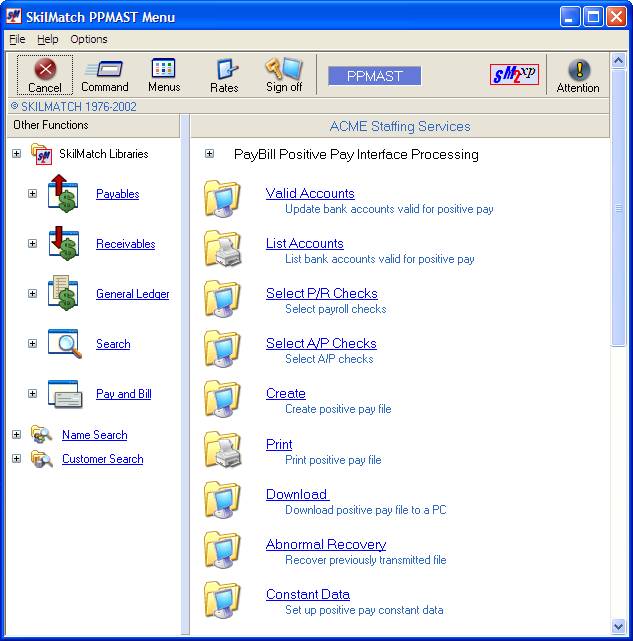633x641 pixels.
Task: Expand the Customer Search tree node
Action: [x=16, y=459]
